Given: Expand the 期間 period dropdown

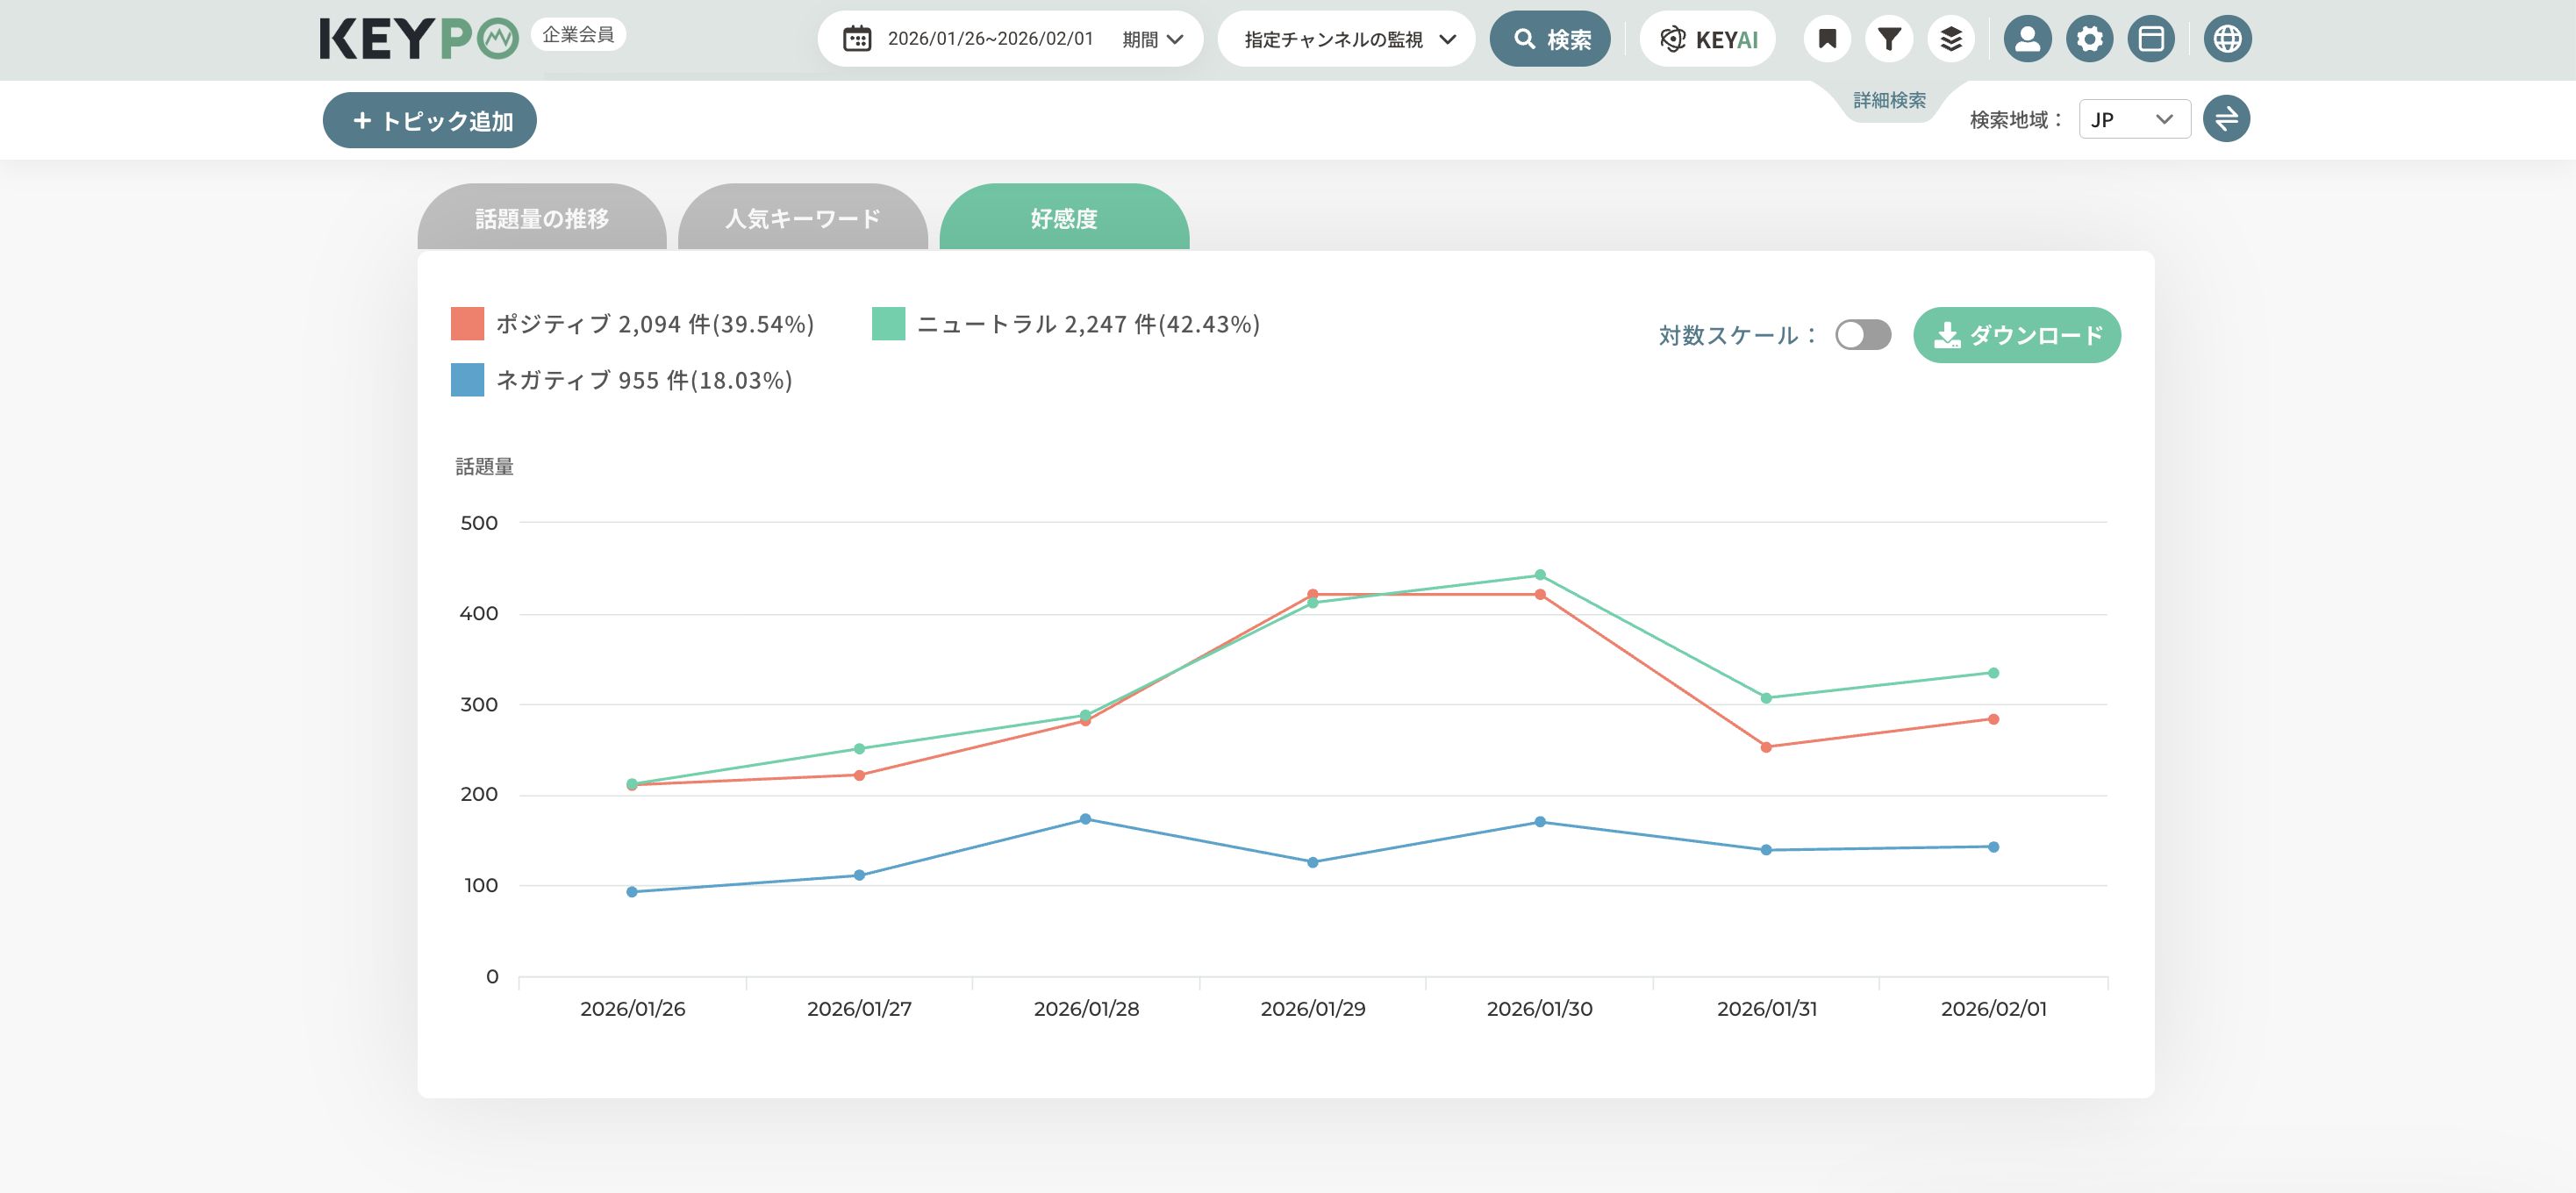Looking at the screenshot, I should tap(1152, 39).
